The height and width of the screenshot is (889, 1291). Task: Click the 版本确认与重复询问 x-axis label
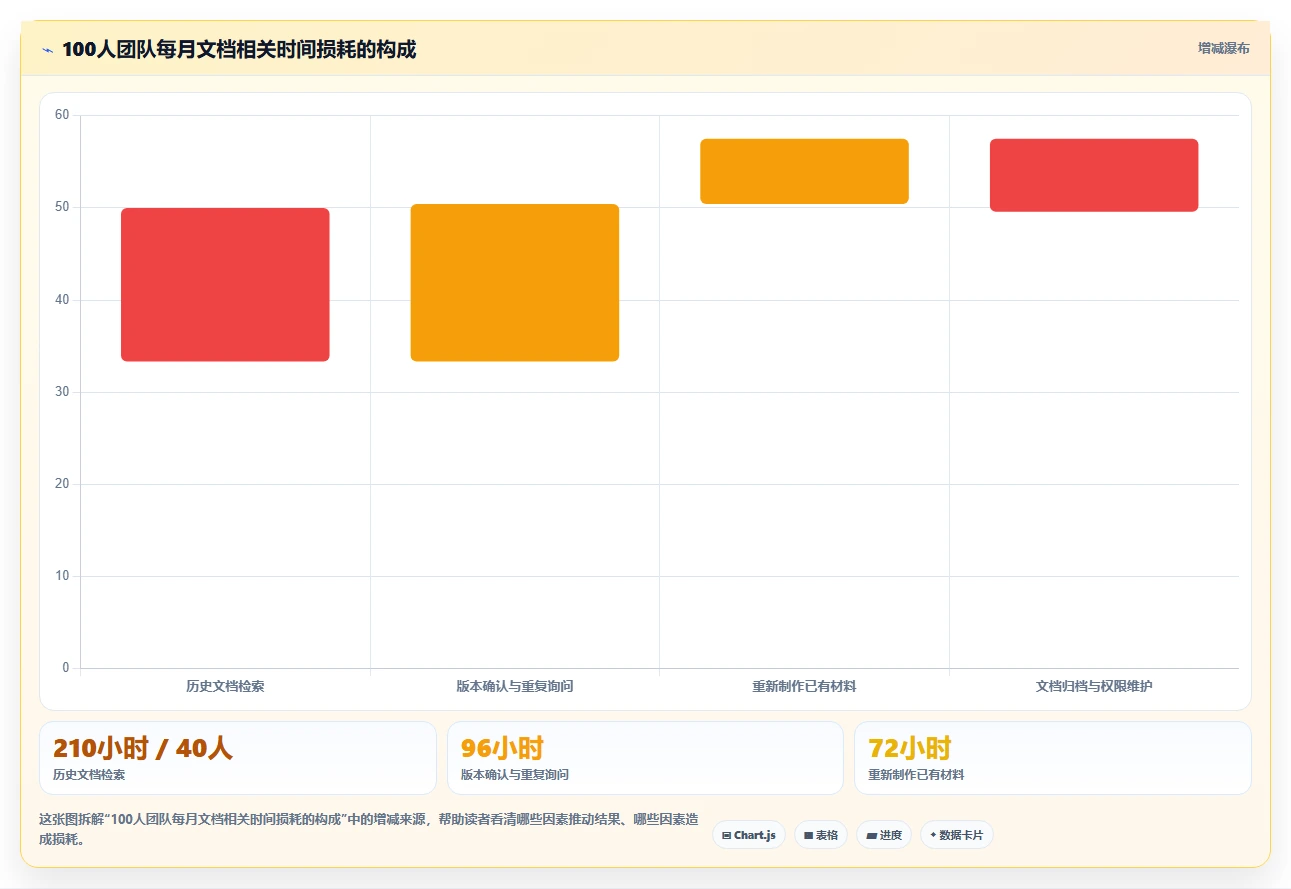click(515, 687)
